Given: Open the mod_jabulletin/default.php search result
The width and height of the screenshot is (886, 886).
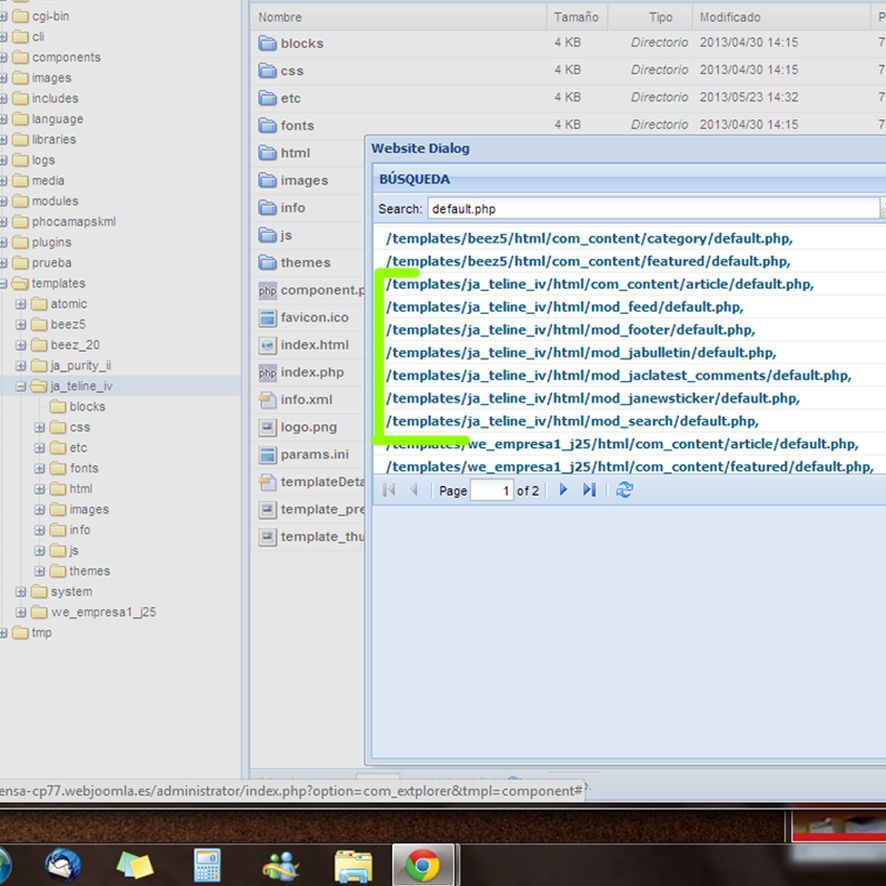Looking at the screenshot, I should (x=581, y=353).
